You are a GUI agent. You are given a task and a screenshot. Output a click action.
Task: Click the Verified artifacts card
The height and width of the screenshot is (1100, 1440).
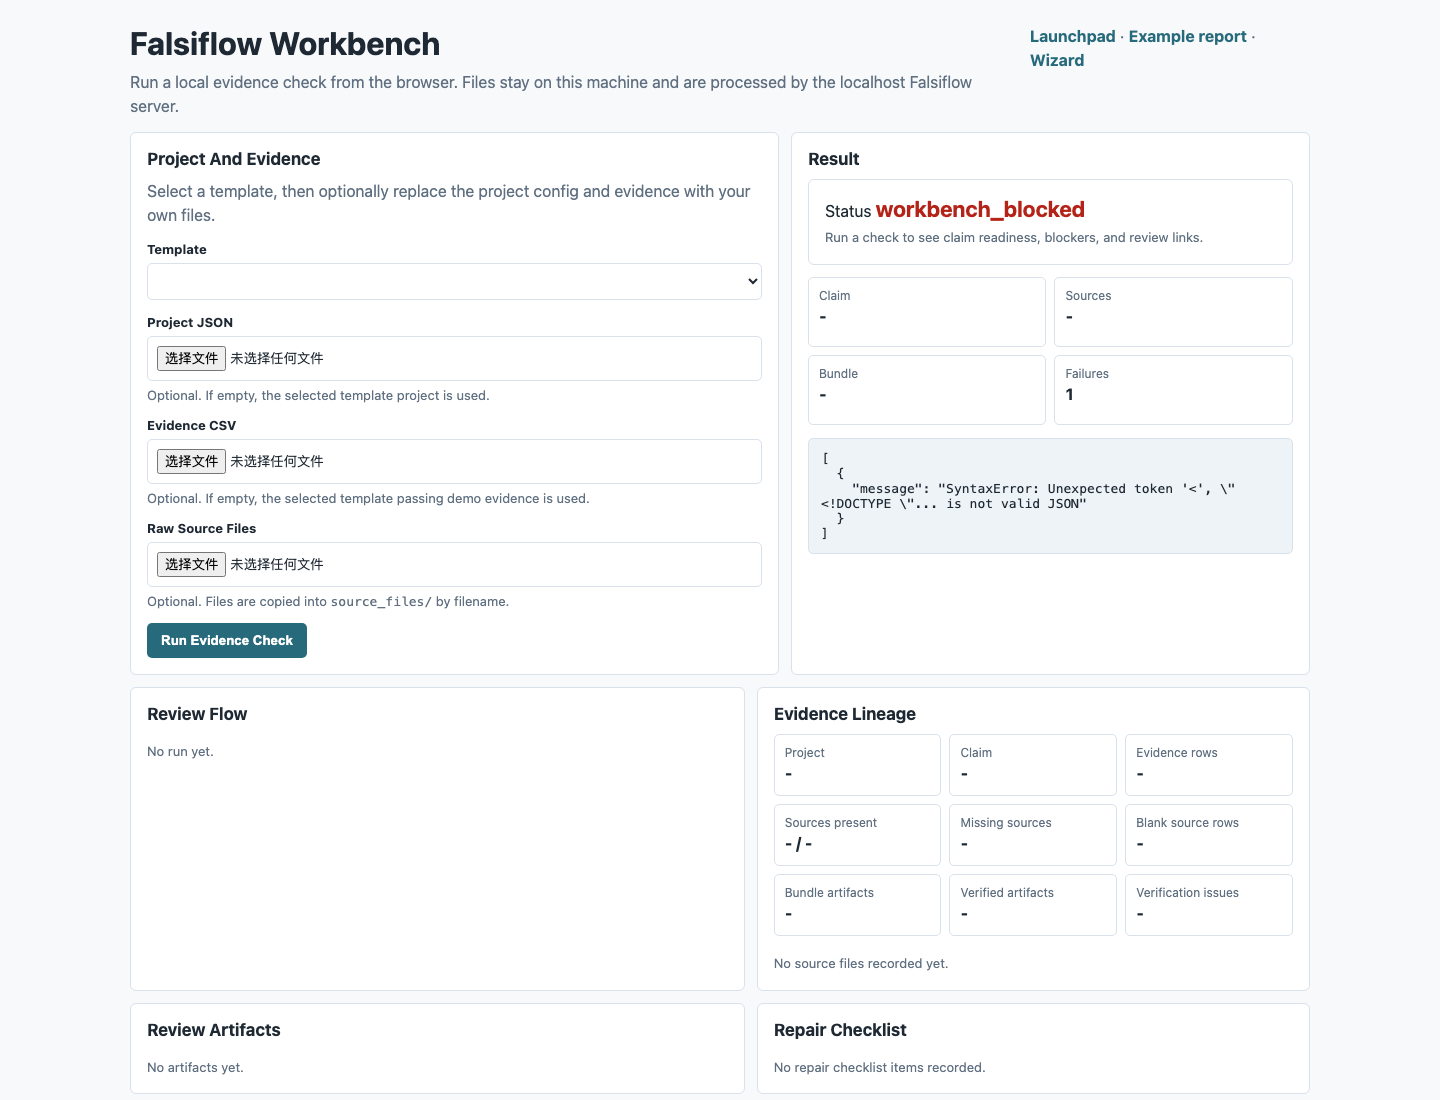tap(1033, 905)
